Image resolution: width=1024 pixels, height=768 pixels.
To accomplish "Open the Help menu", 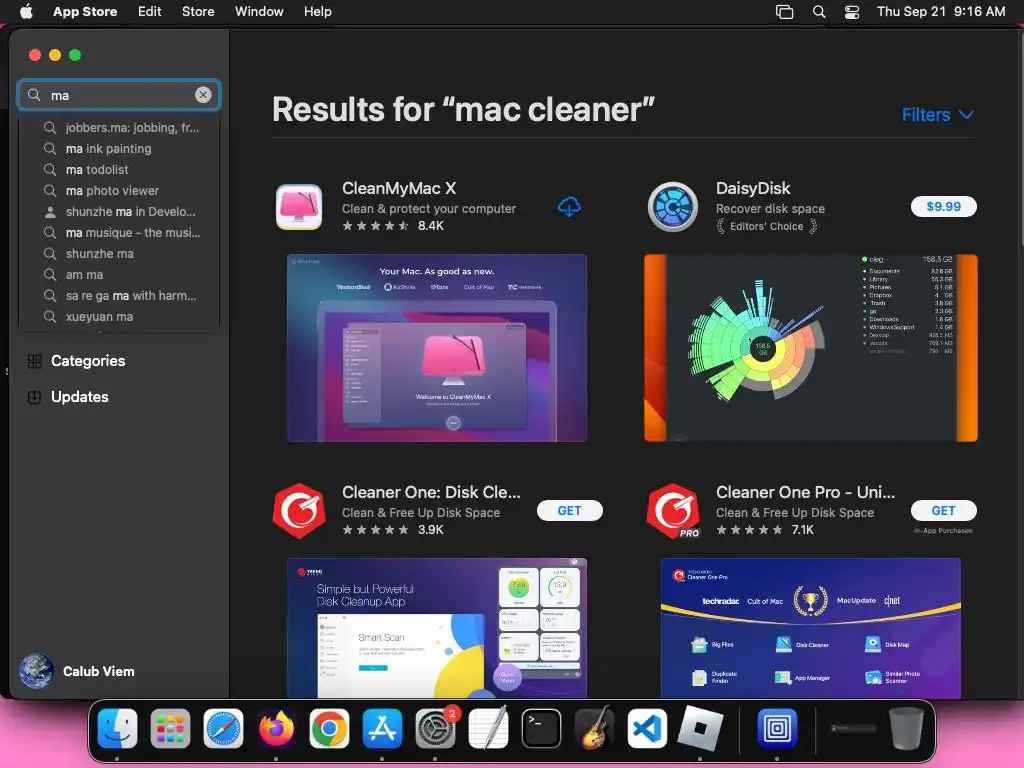I will click(x=317, y=11).
